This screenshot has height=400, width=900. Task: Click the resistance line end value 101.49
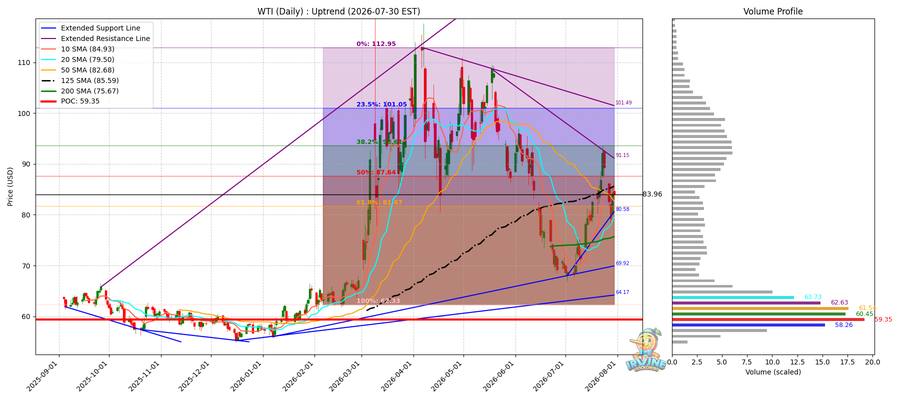pyautogui.click(x=623, y=103)
